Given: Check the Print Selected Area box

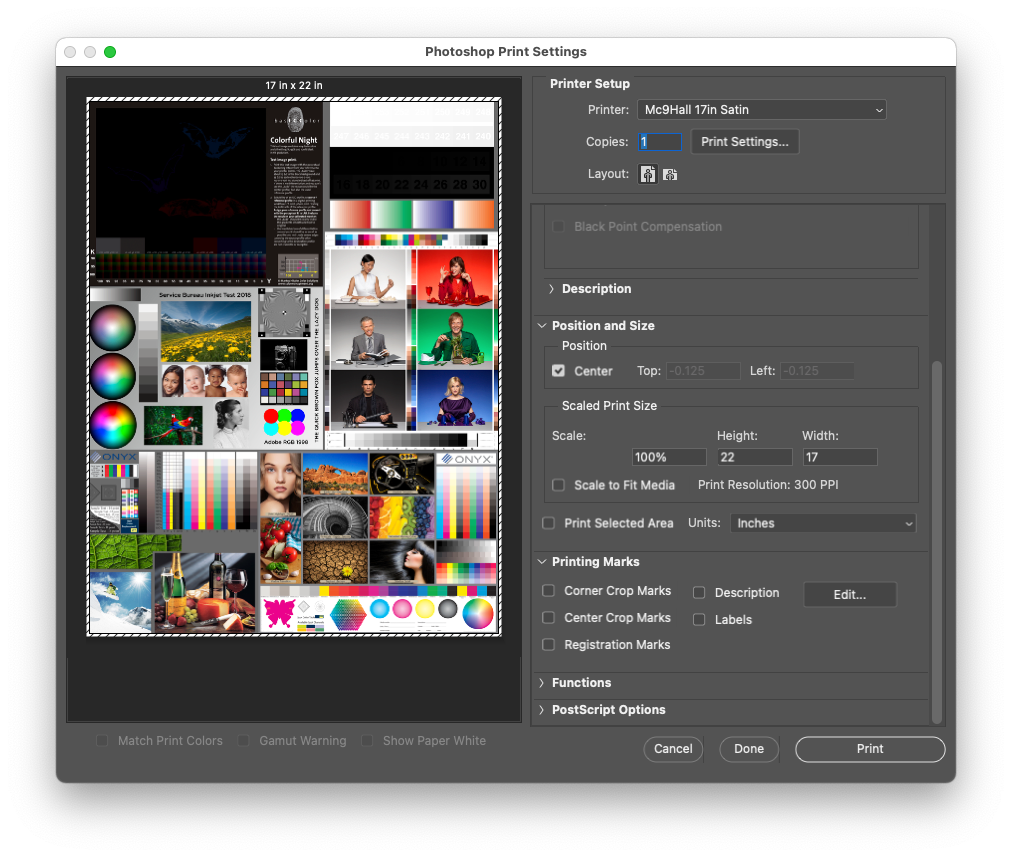Looking at the screenshot, I should coord(548,522).
